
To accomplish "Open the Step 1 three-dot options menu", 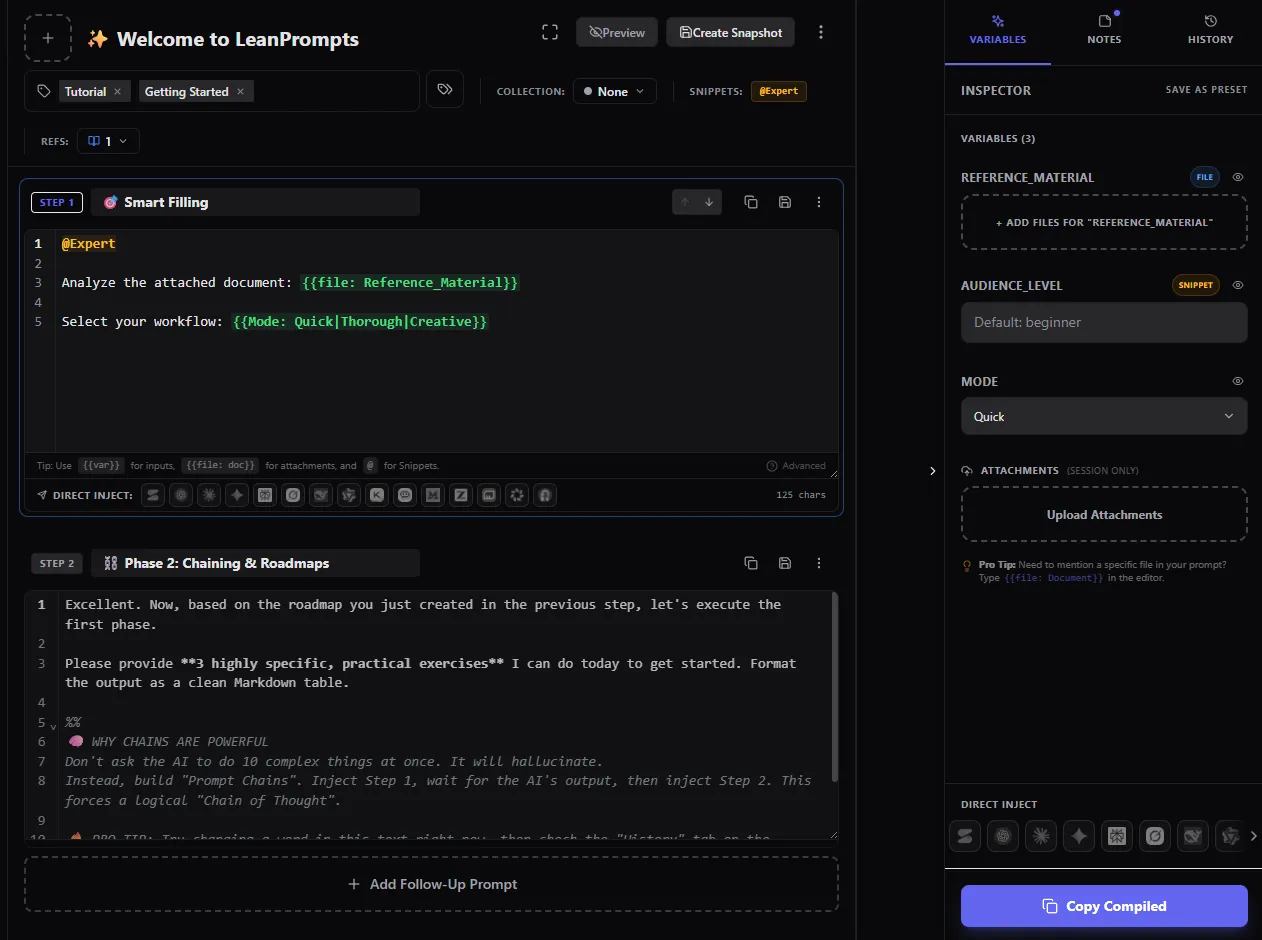I will point(819,202).
